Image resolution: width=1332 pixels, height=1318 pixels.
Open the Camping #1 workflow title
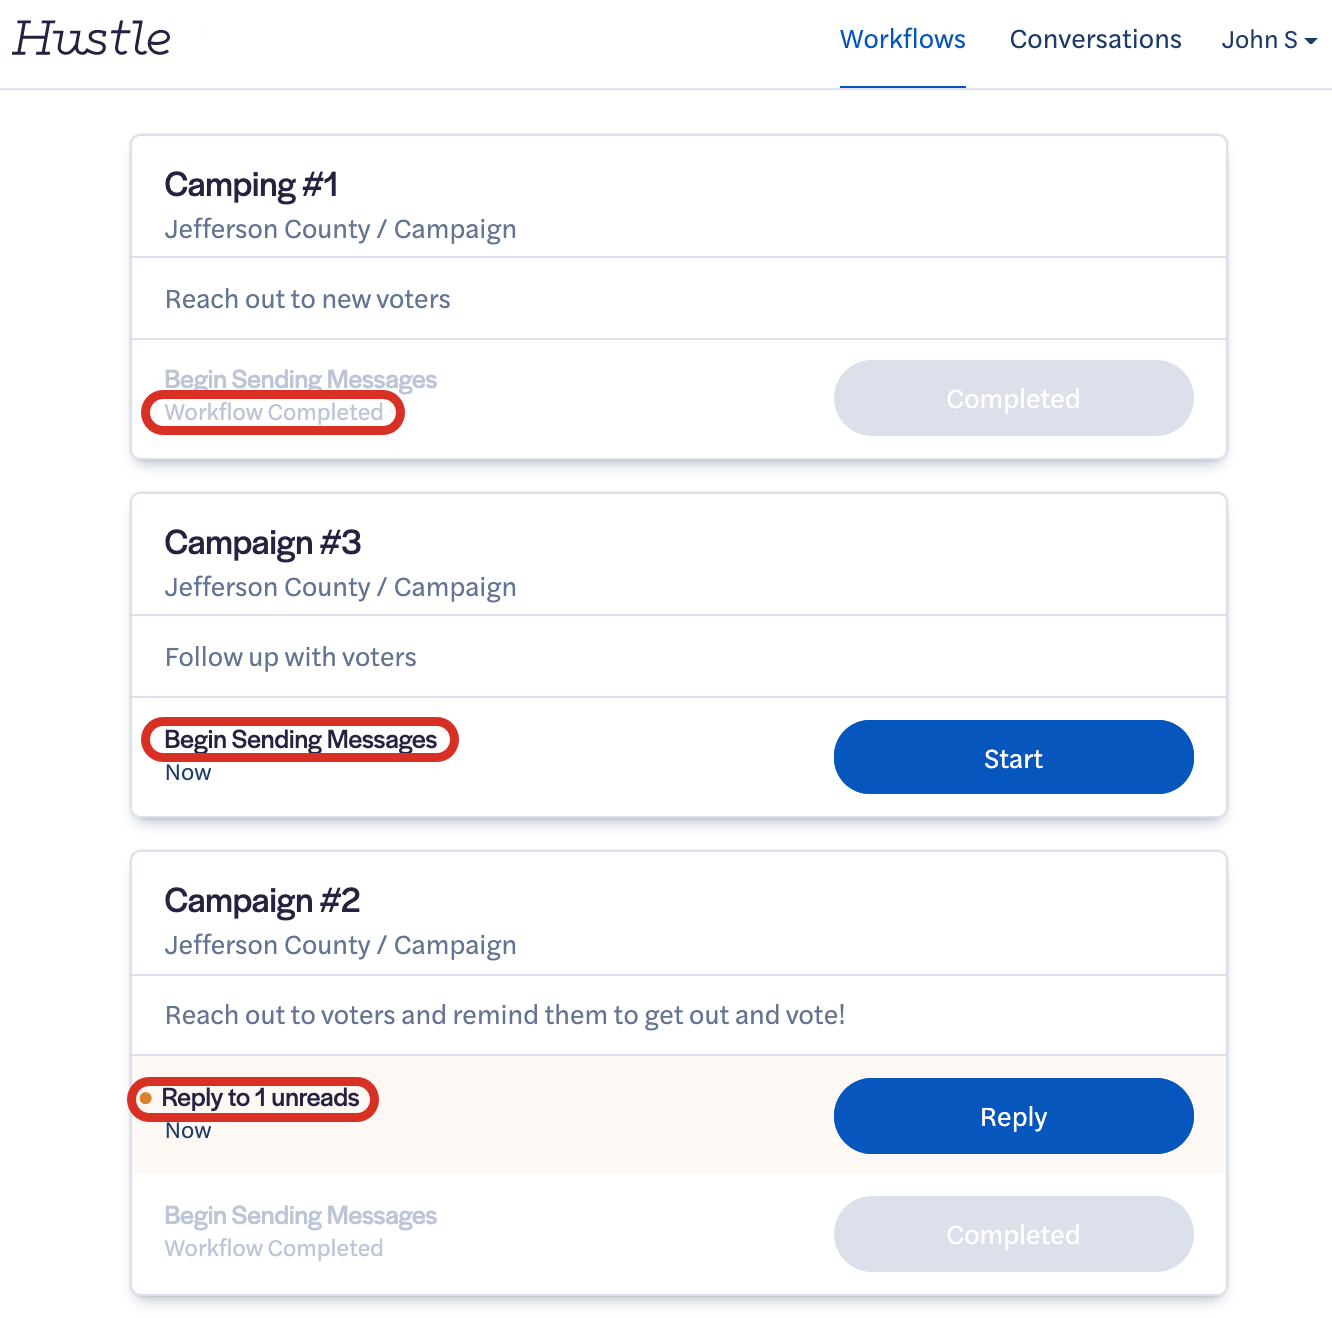251,185
